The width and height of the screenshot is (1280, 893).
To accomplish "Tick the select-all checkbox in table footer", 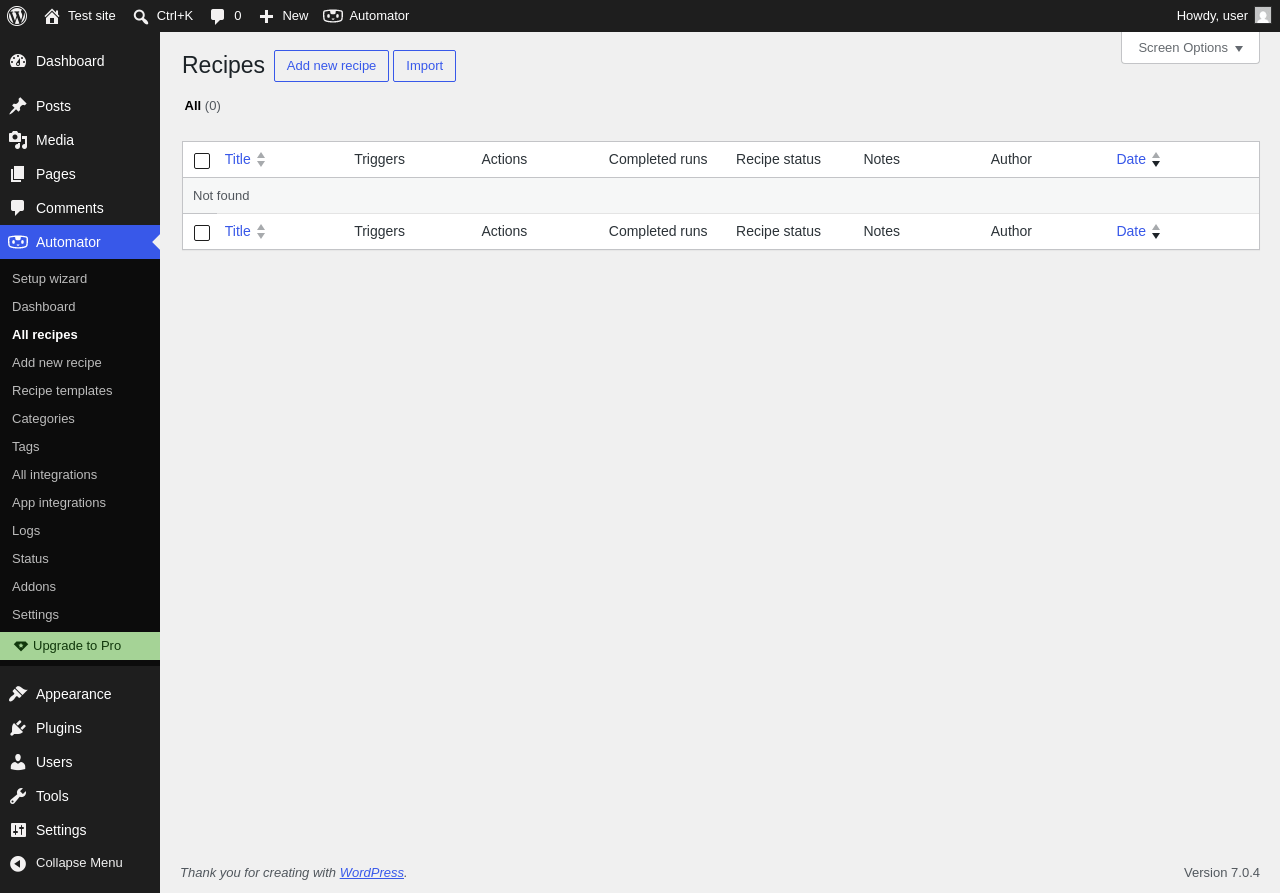I will (x=202, y=233).
